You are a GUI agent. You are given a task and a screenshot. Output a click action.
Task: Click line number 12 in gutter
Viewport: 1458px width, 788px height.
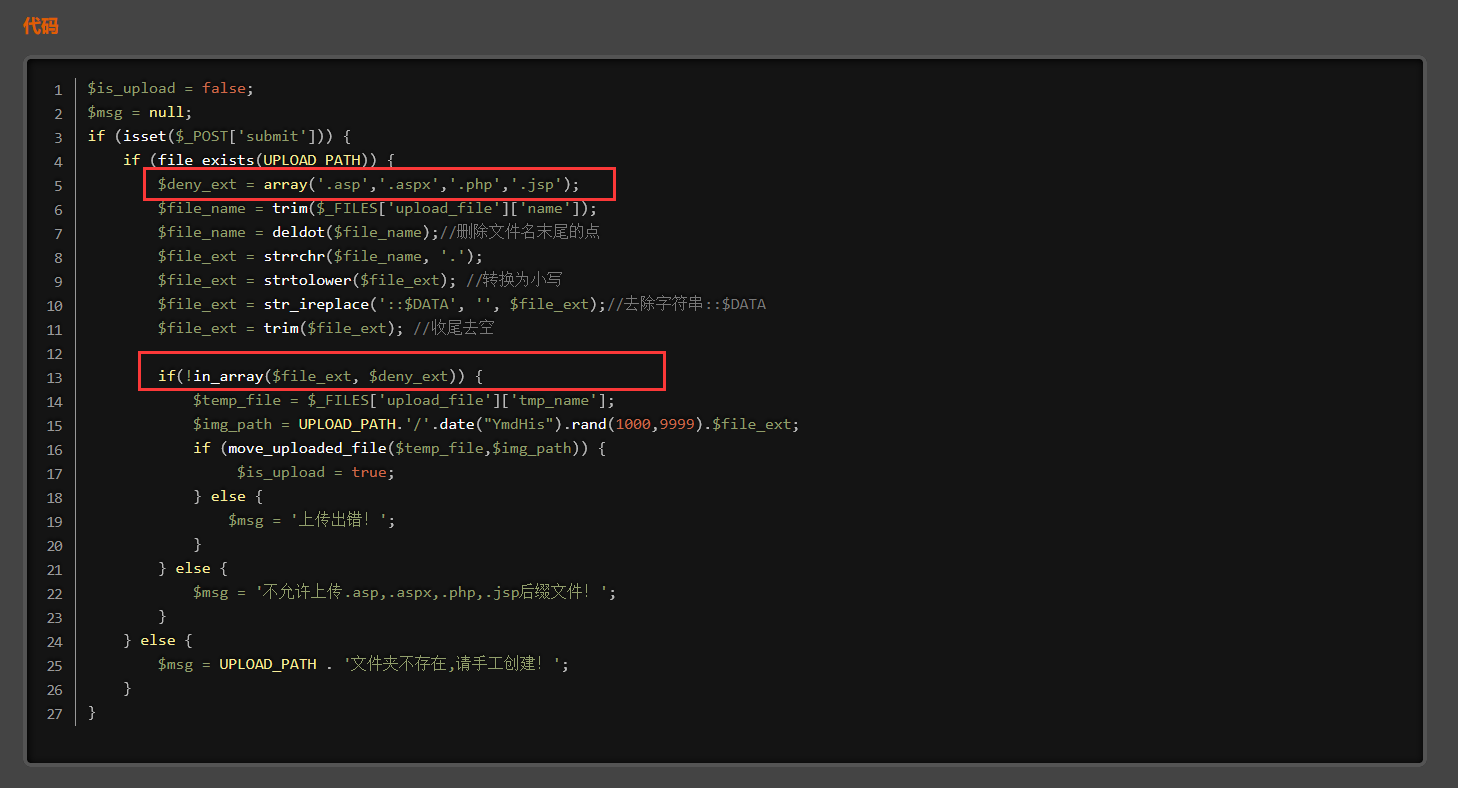pyautogui.click(x=54, y=353)
